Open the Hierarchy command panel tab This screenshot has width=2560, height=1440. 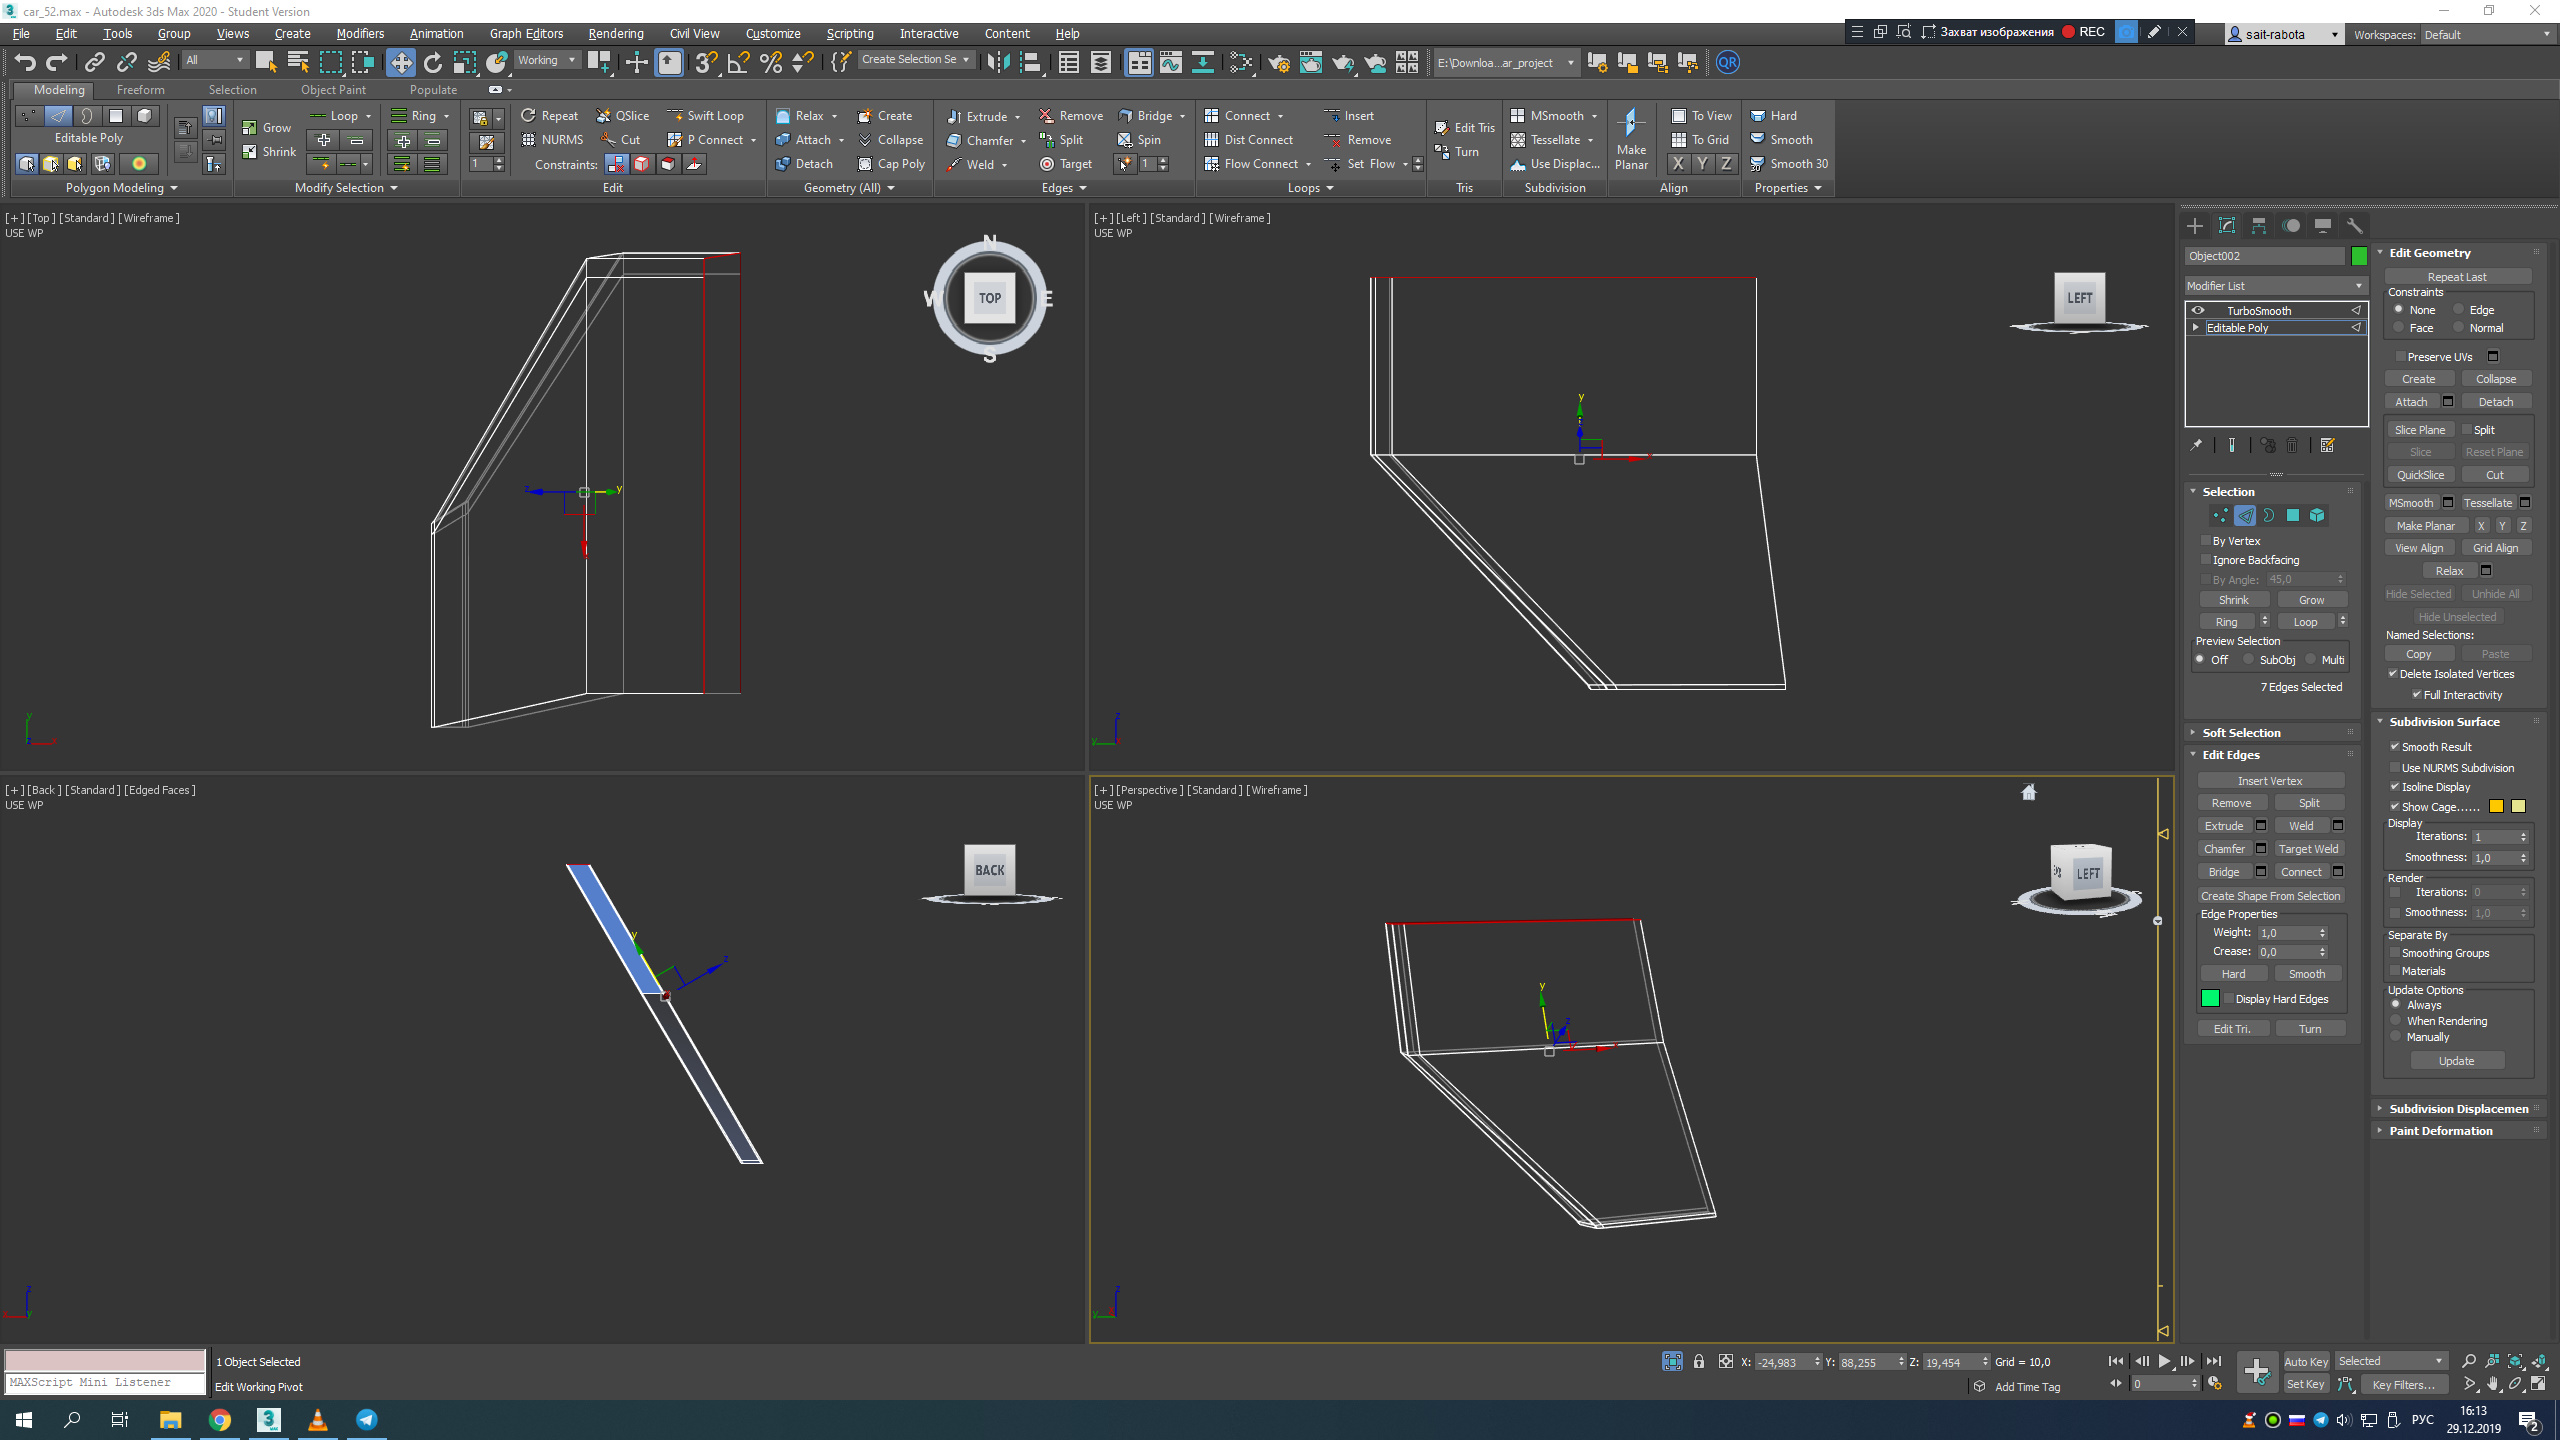[x=2259, y=226]
